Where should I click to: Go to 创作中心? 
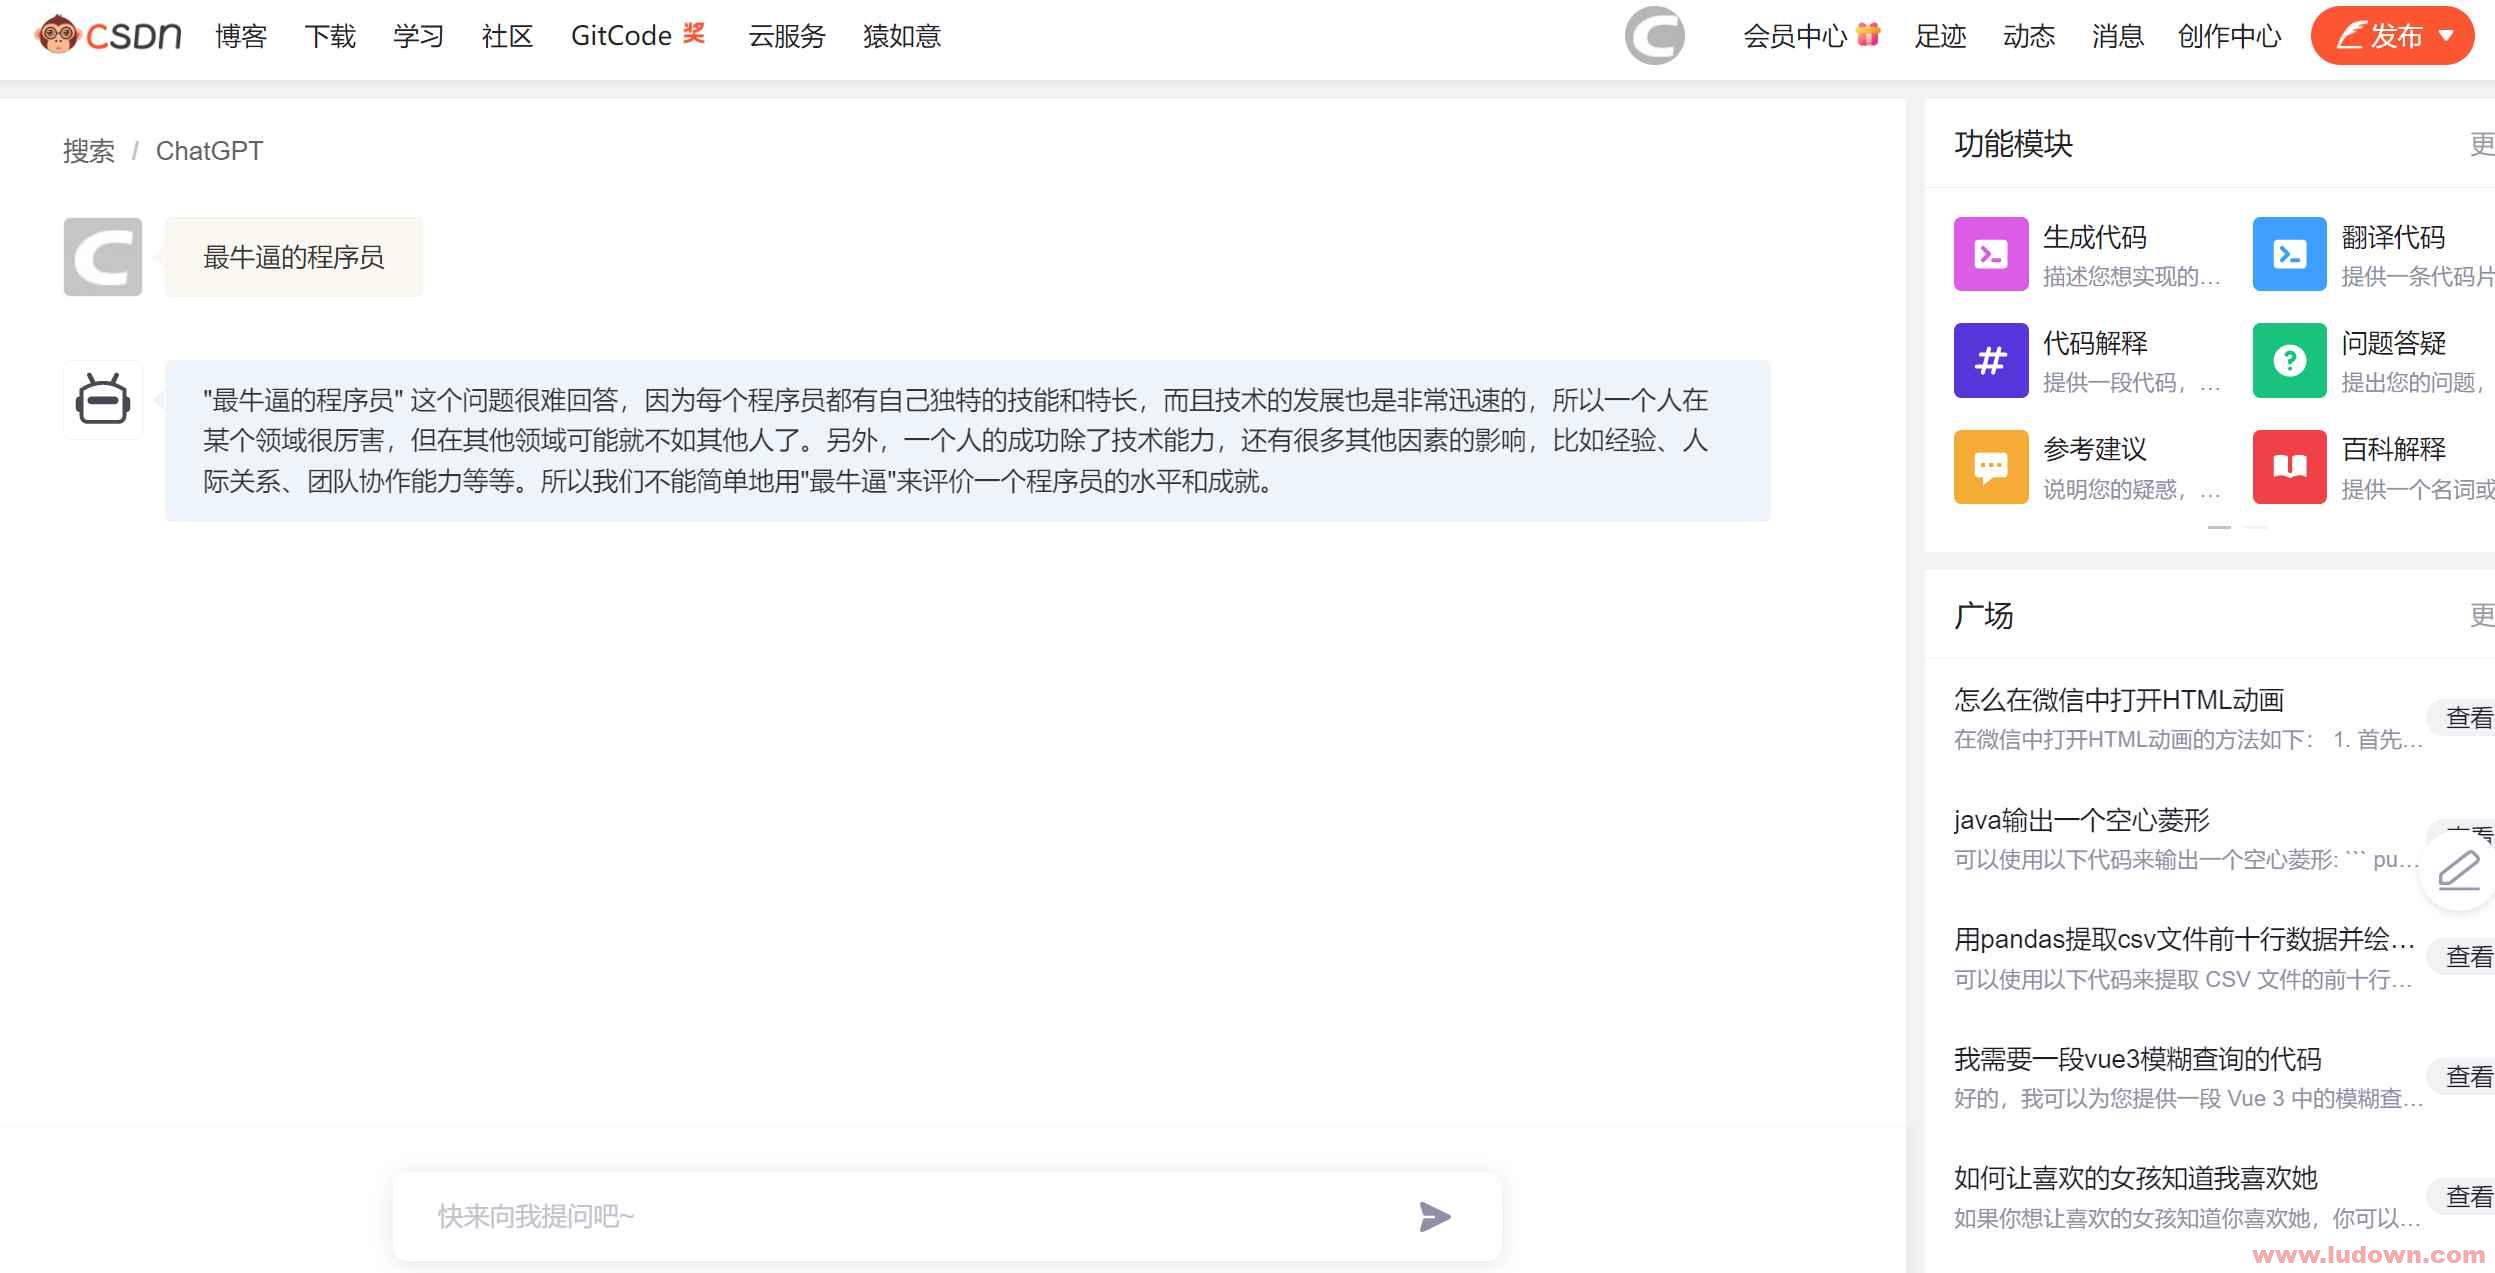click(2230, 36)
